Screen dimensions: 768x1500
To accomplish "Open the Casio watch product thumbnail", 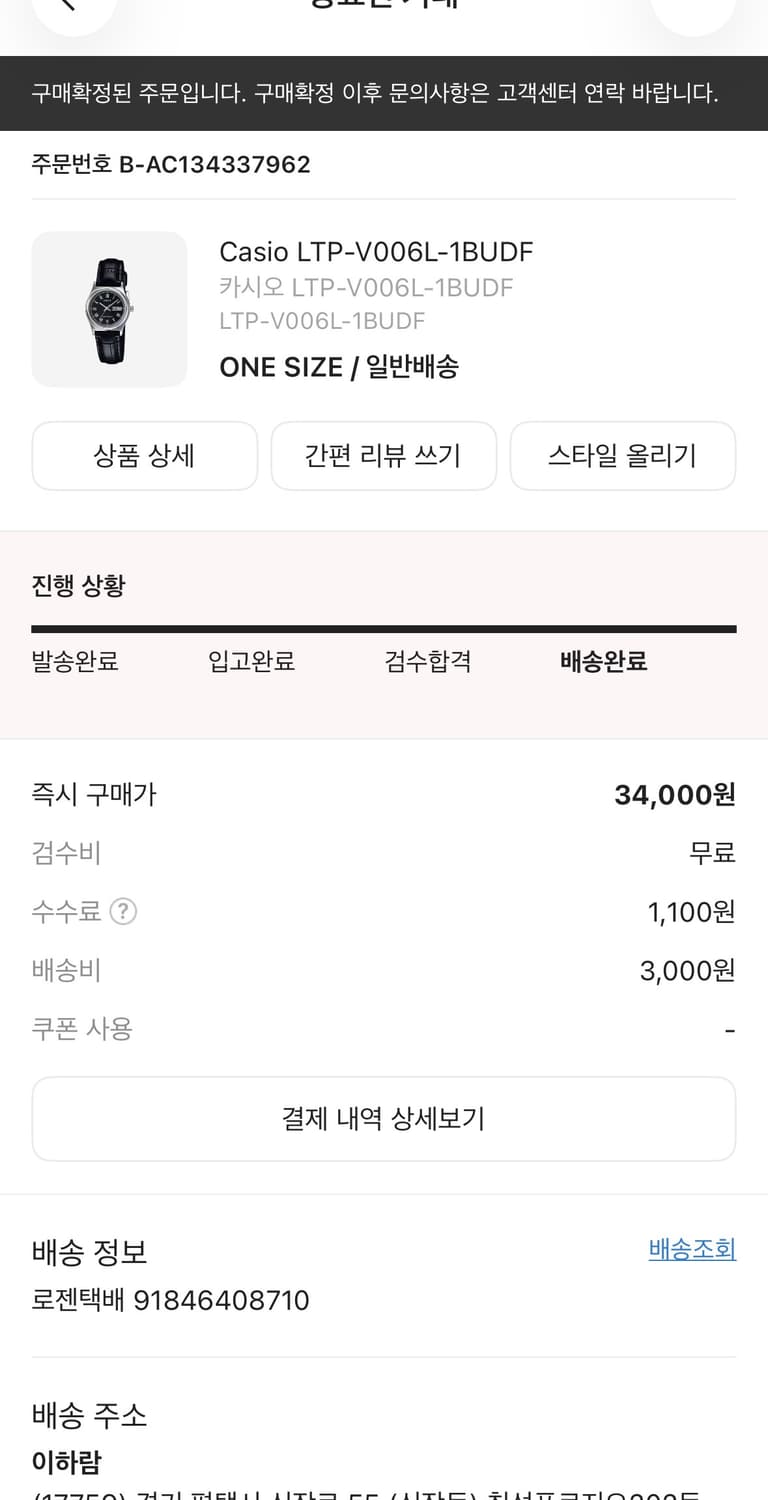I will pos(110,310).
